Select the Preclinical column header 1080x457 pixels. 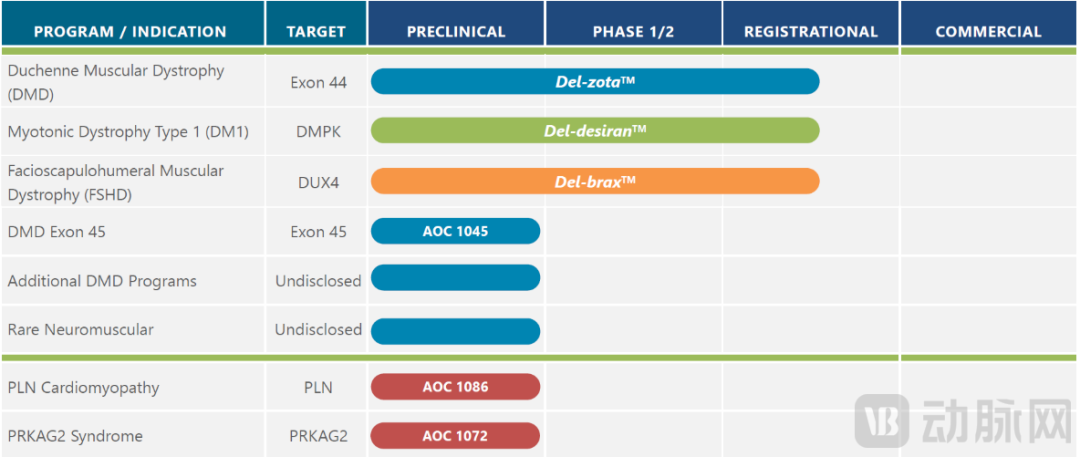[x=456, y=31]
